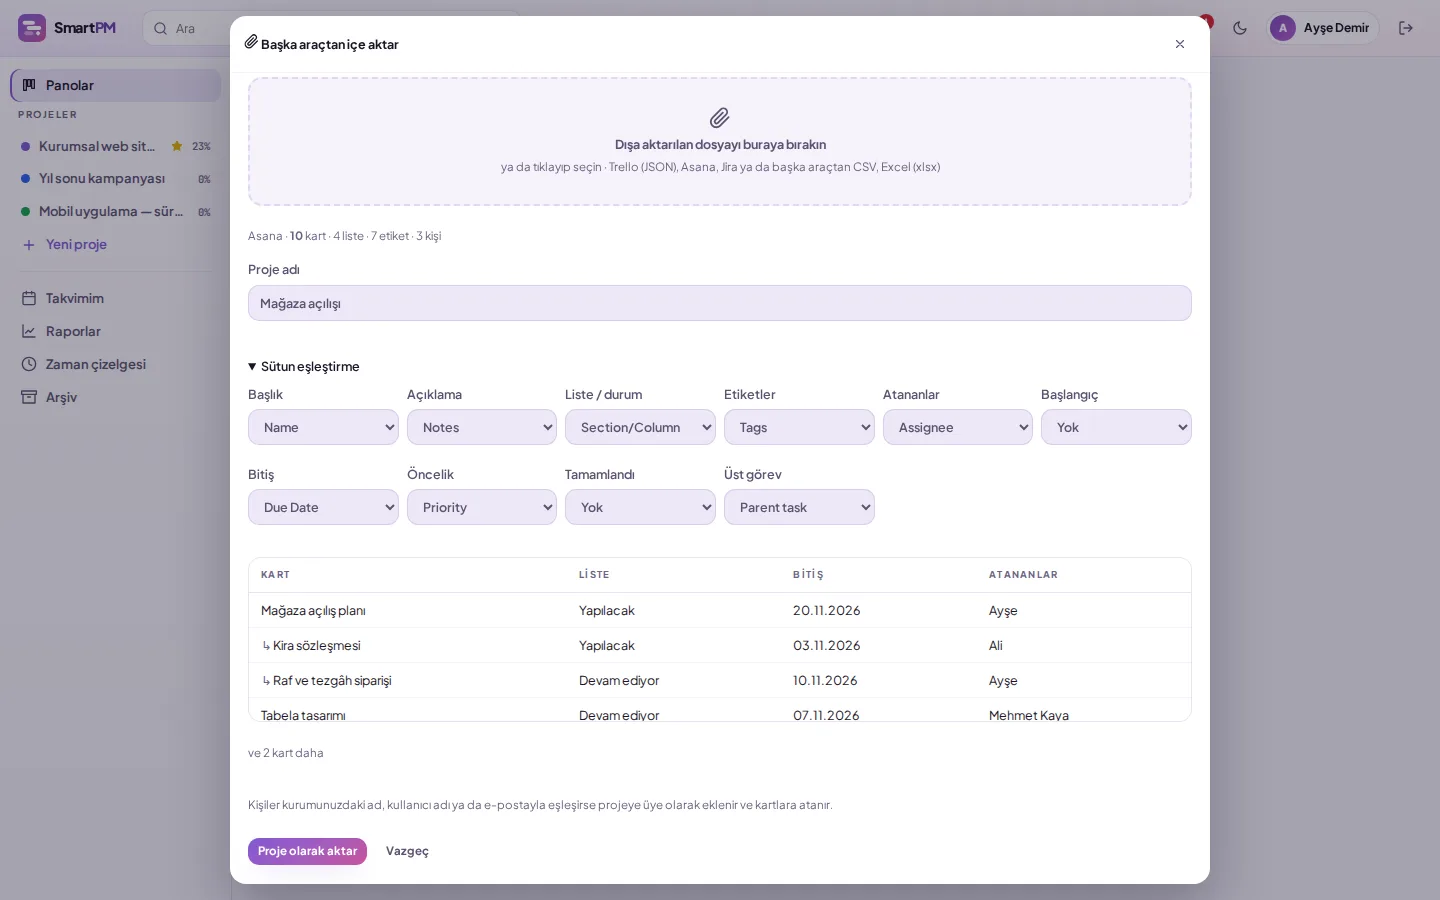The height and width of the screenshot is (900, 1440).
Task: Click the Vazgeç button
Action: (407, 851)
